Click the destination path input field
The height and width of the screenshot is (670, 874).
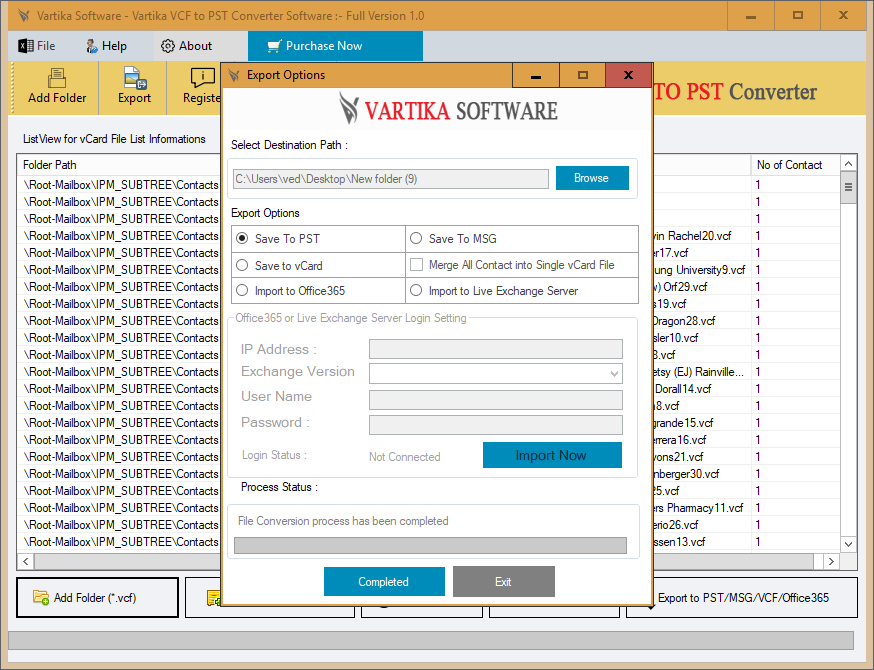391,179
